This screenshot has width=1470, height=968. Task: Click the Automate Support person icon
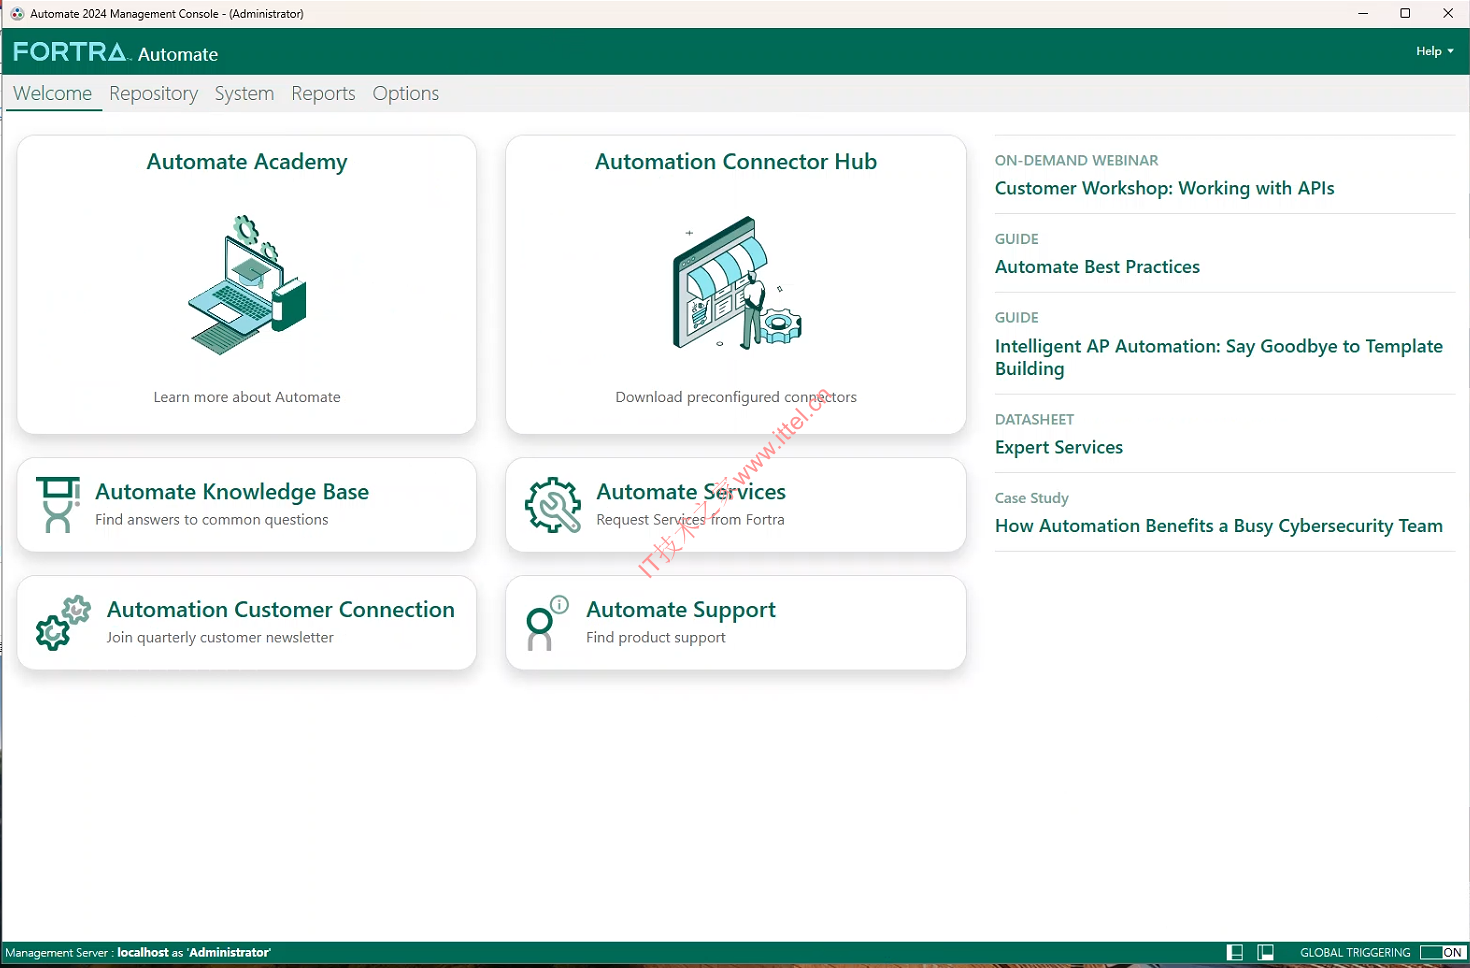click(547, 622)
